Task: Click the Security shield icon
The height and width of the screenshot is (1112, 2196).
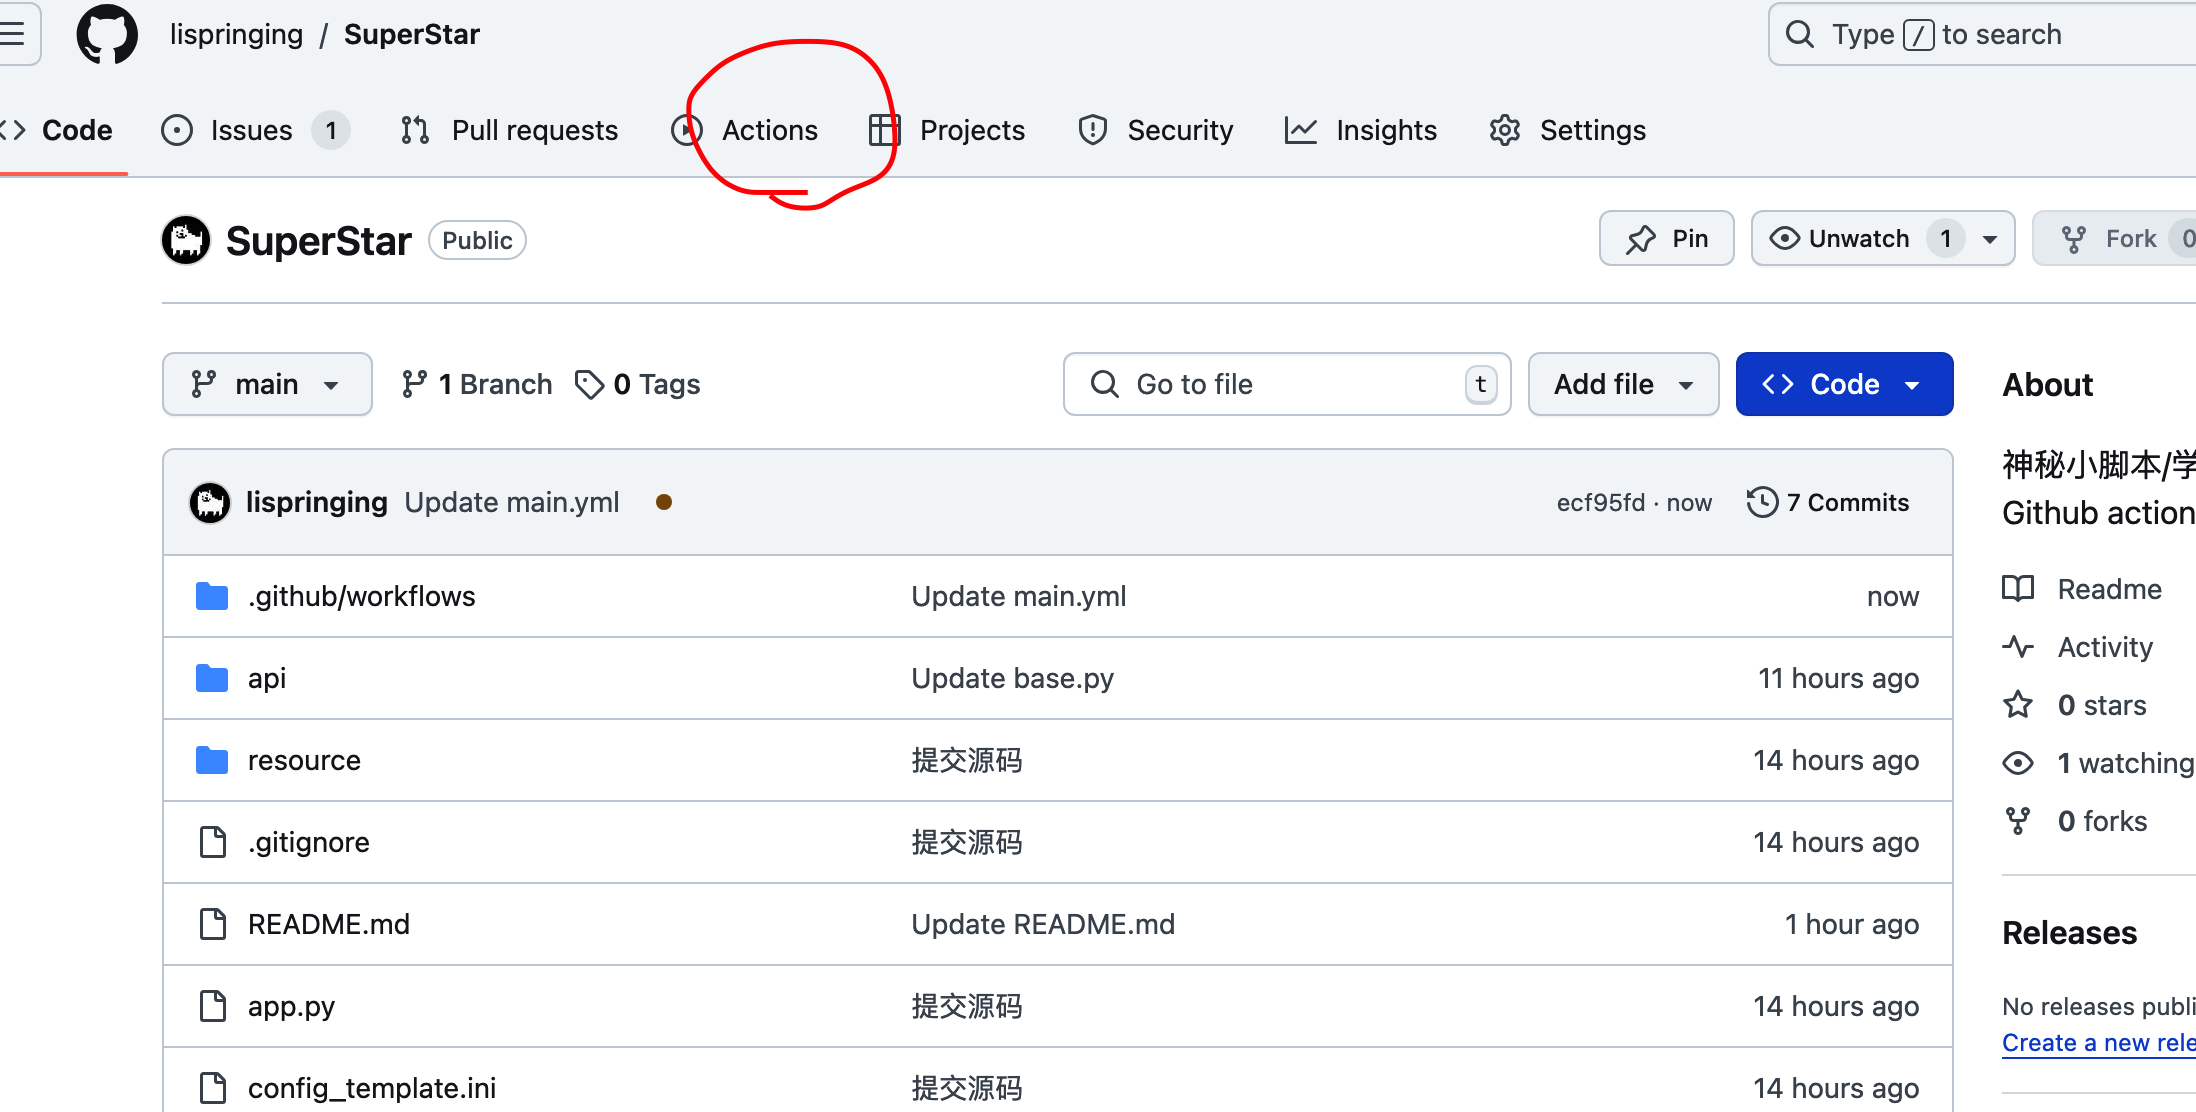Action: click(x=1093, y=130)
